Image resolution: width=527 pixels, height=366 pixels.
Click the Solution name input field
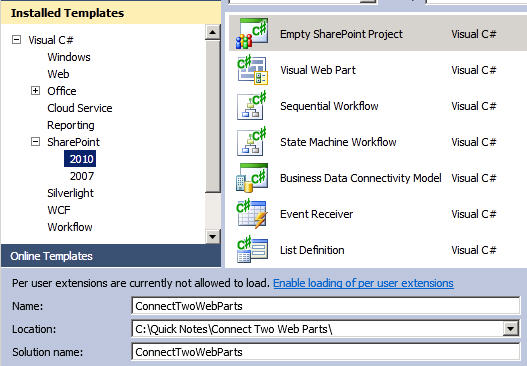(x=326, y=352)
